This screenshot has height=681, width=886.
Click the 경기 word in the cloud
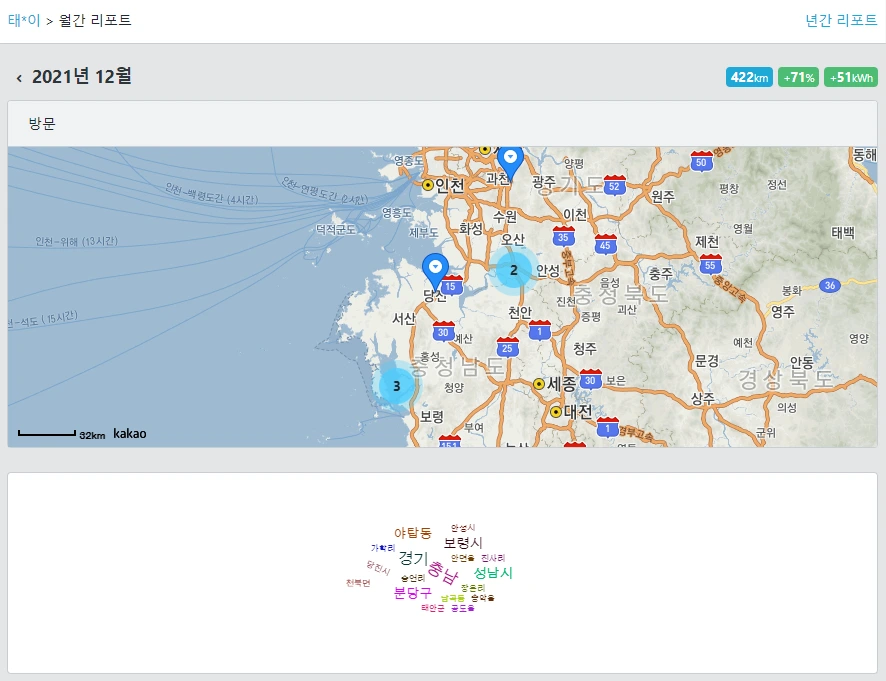coord(414,558)
